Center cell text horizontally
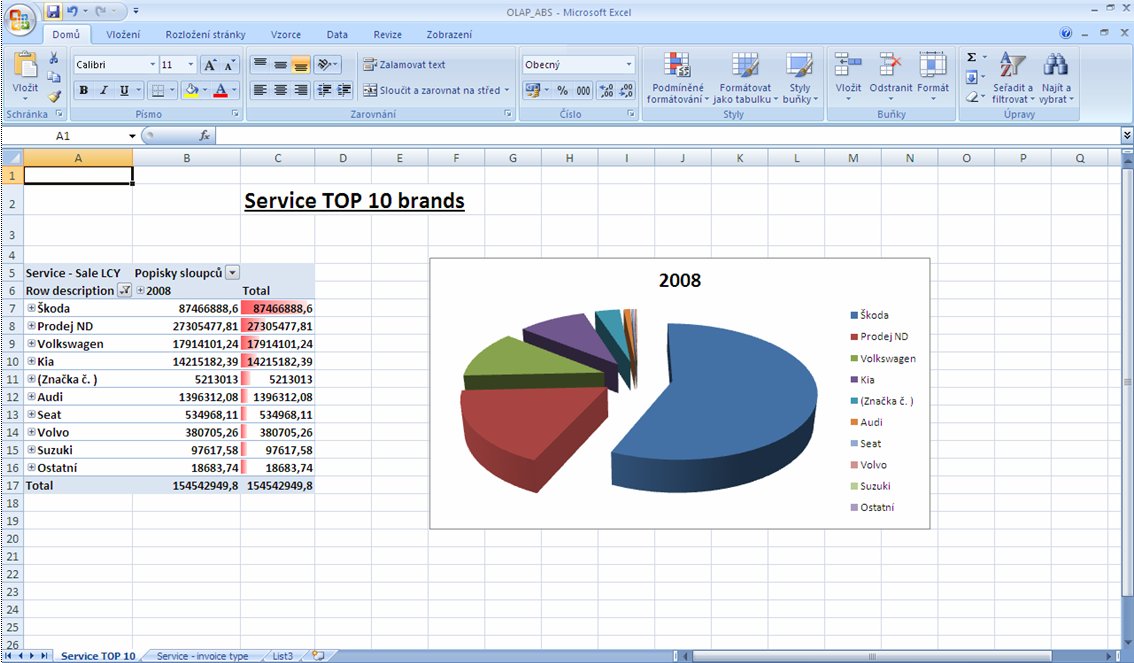The height and width of the screenshot is (663, 1134). [281, 90]
